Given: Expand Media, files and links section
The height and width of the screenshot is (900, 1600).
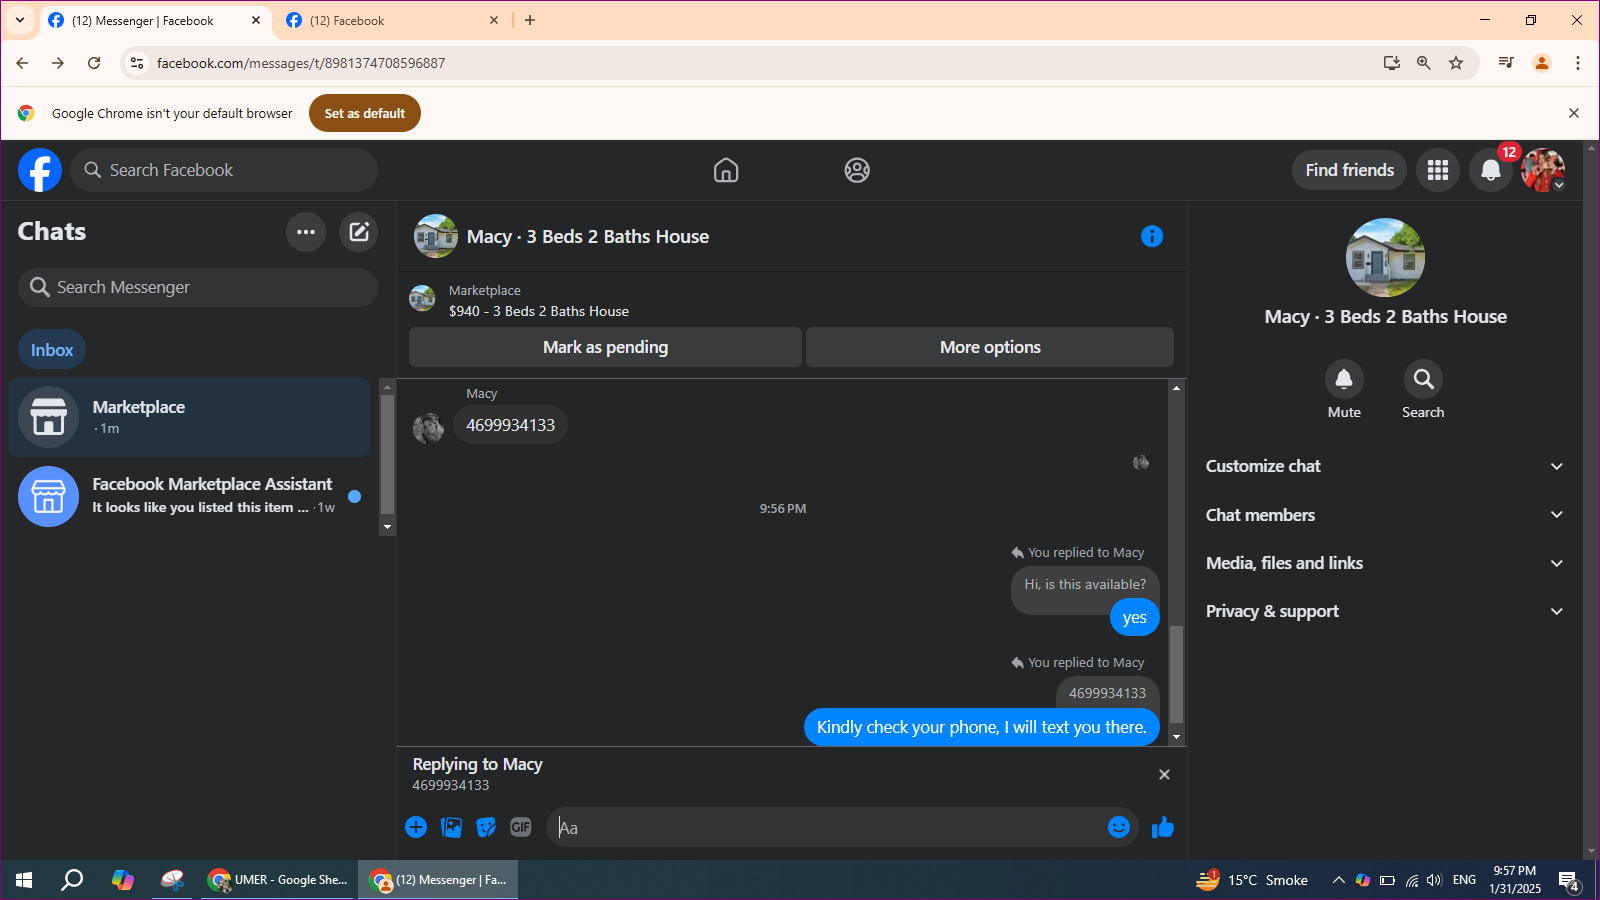Looking at the screenshot, I should [1385, 563].
